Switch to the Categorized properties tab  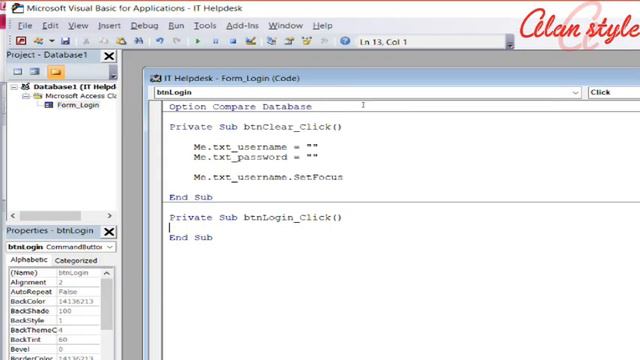click(x=76, y=260)
